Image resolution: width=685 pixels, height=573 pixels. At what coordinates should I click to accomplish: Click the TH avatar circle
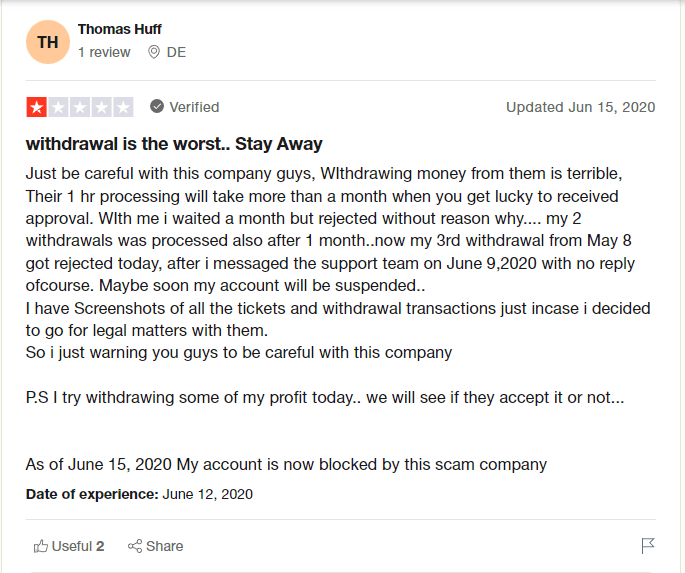click(x=48, y=42)
